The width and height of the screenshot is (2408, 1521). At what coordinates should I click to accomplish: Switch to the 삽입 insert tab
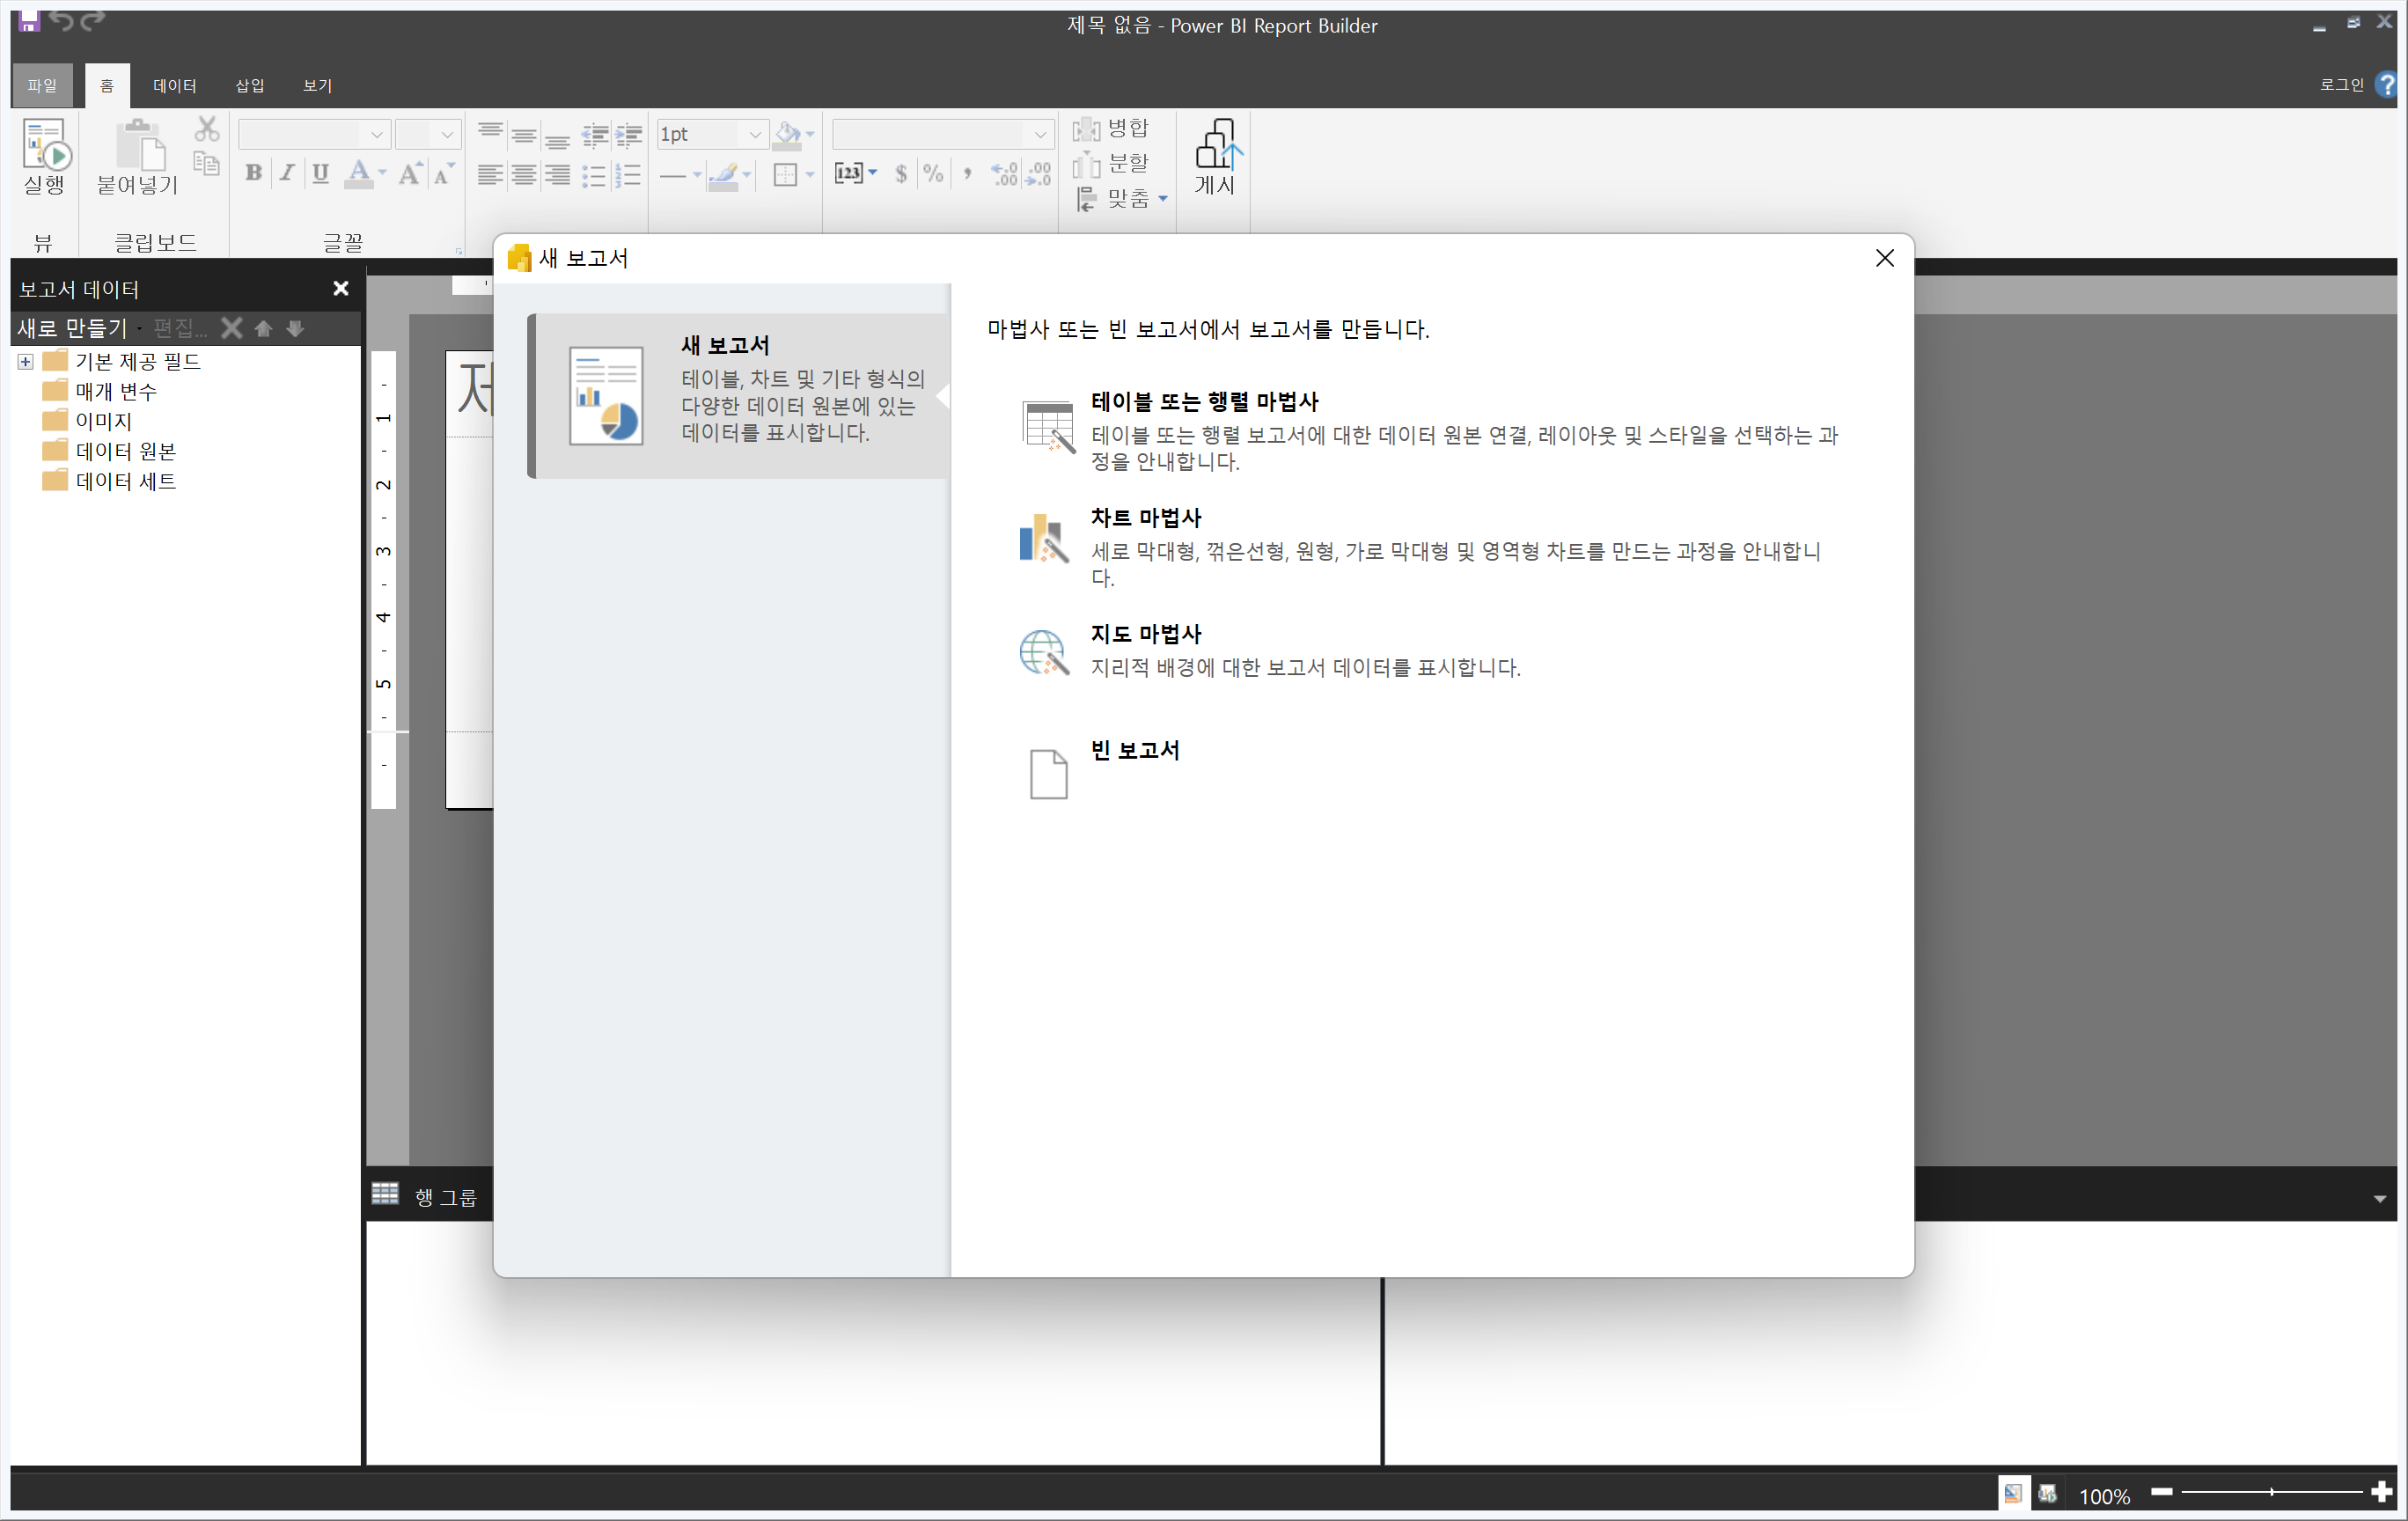coord(249,86)
